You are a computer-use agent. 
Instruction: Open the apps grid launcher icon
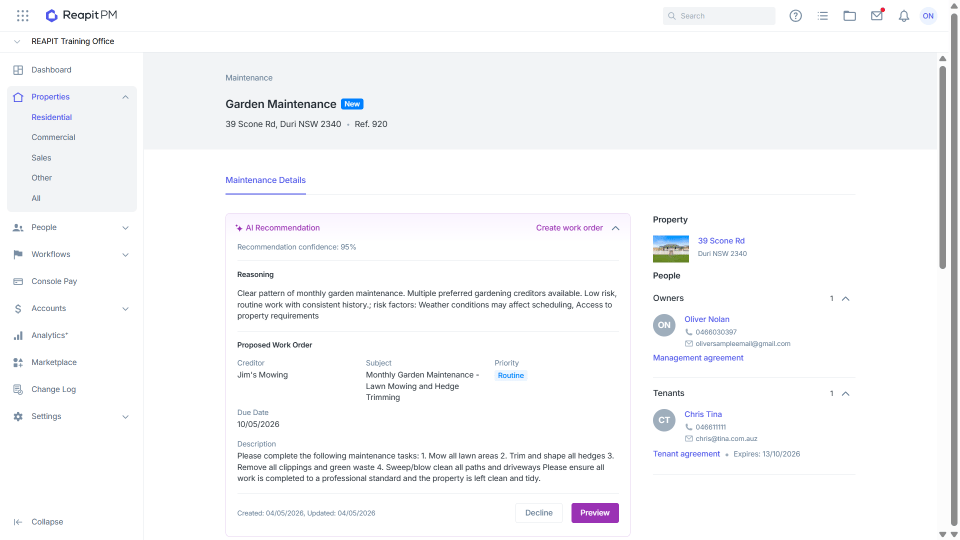[23, 16]
